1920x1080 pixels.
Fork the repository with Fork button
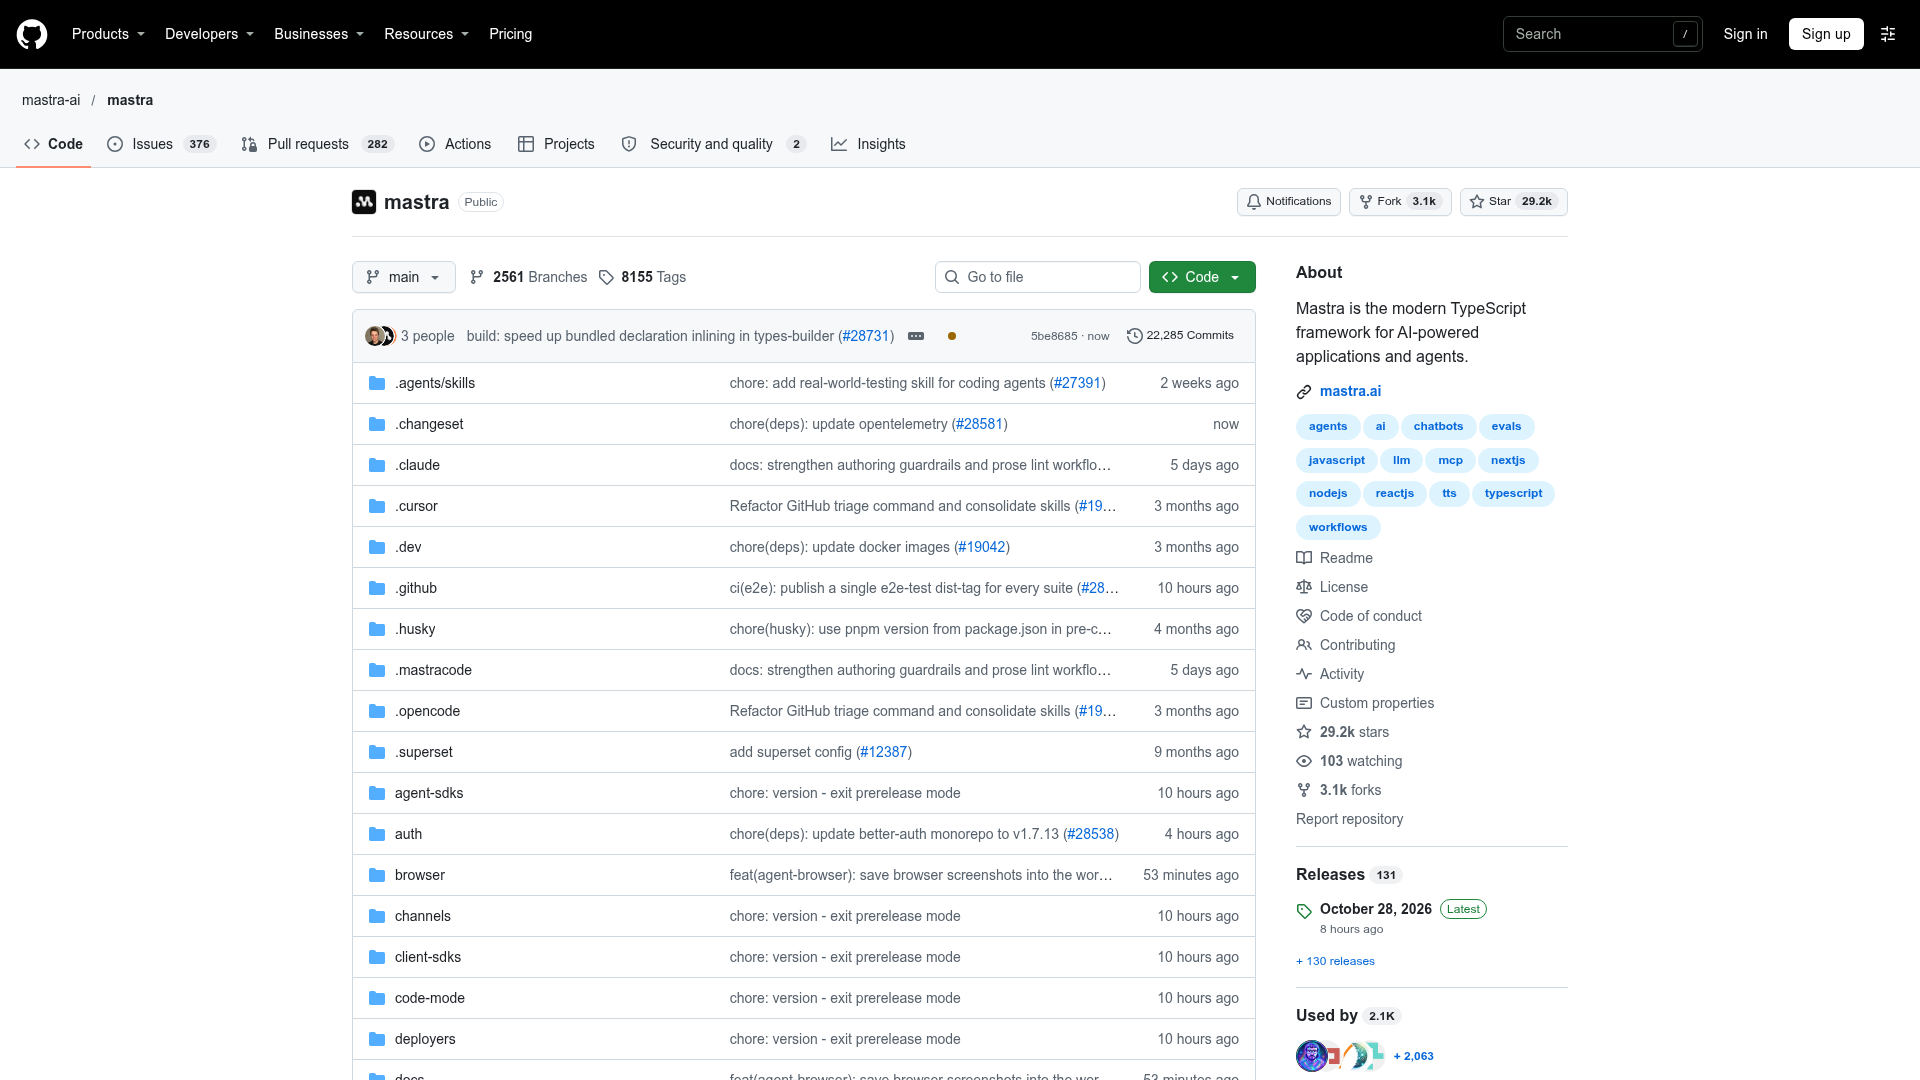pyautogui.click(x=1400, y=202)
